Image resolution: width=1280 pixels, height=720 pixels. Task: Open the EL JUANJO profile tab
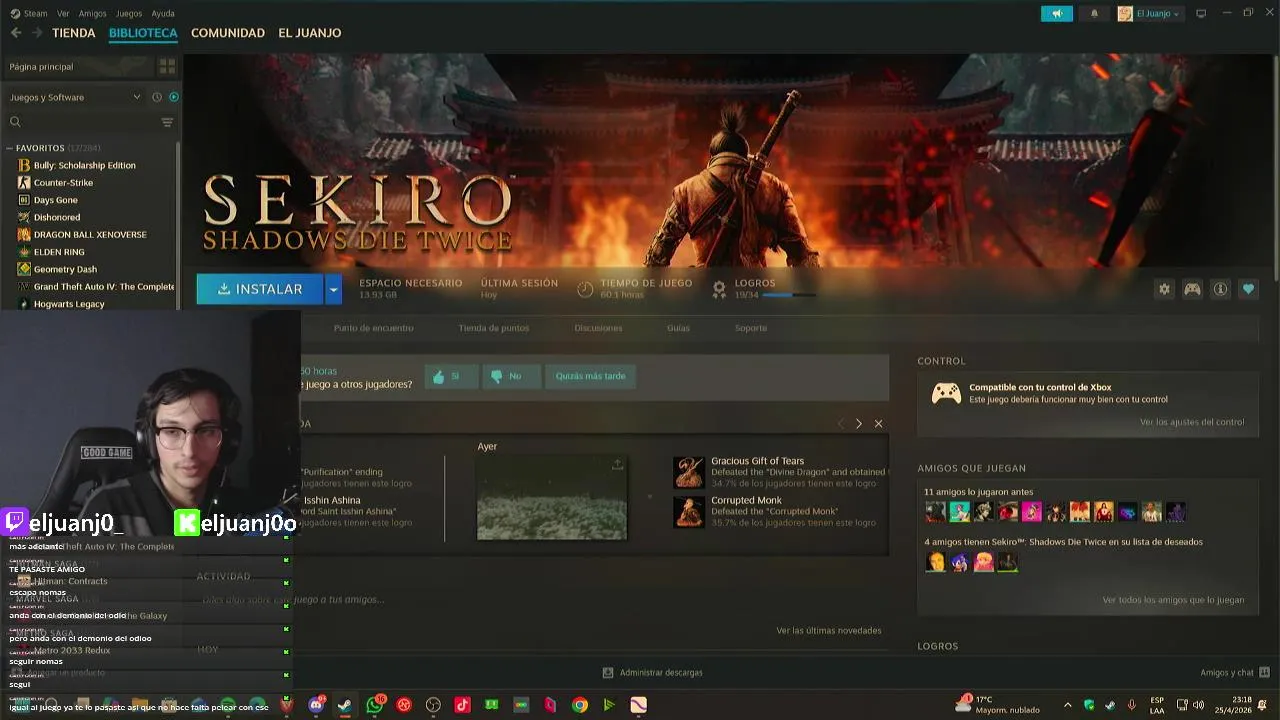[310, 33]
